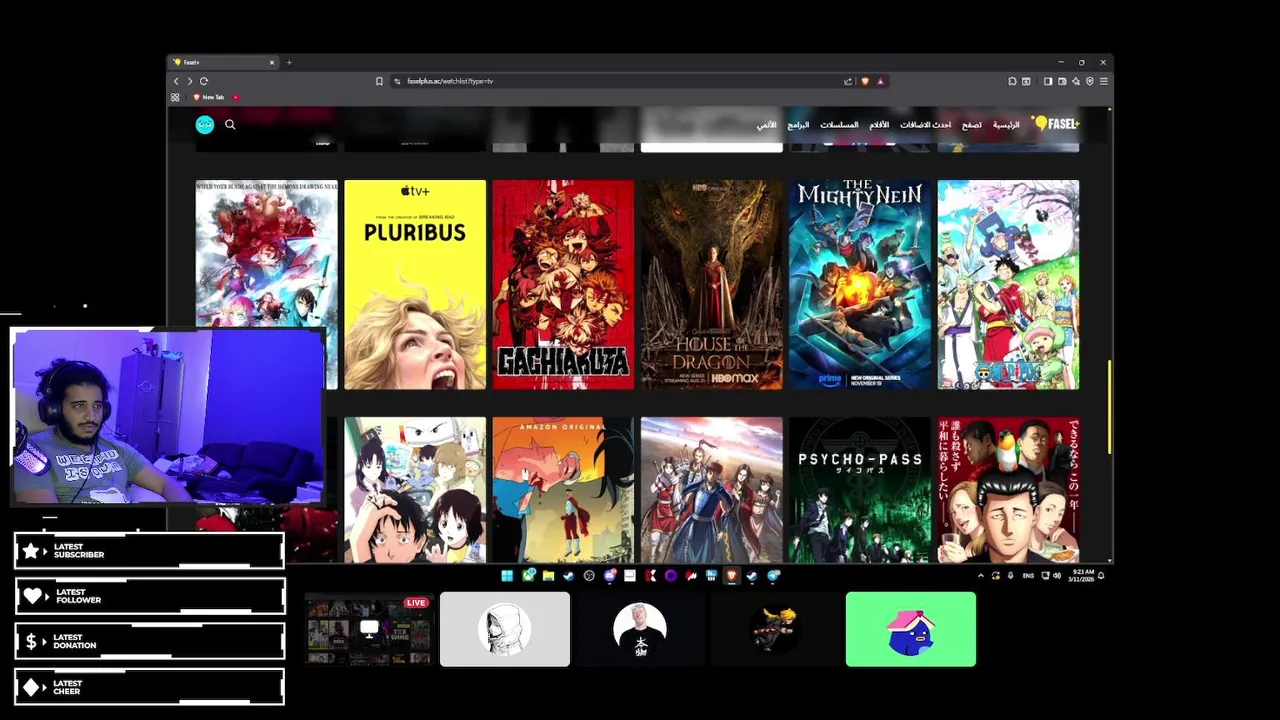Open the new tab plus button
1280x720 pixels.
click(x=289, y=62)
